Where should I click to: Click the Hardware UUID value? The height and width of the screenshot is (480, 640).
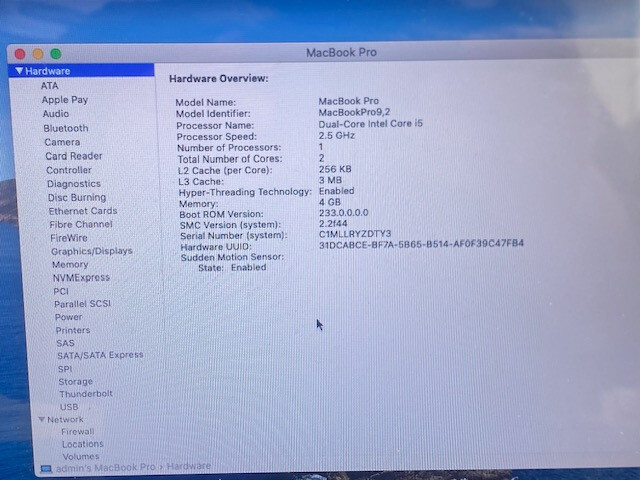(421, 244)
